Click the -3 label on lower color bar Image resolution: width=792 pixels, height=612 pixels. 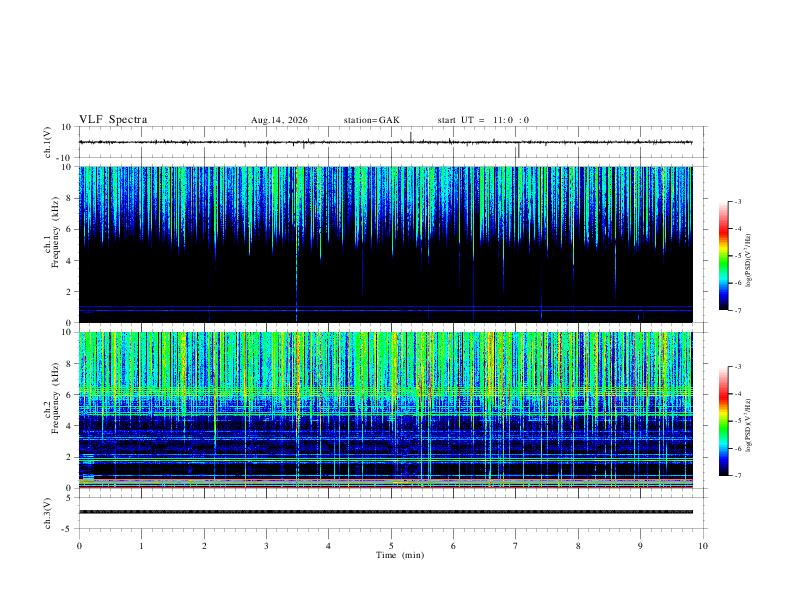[738, 367]
